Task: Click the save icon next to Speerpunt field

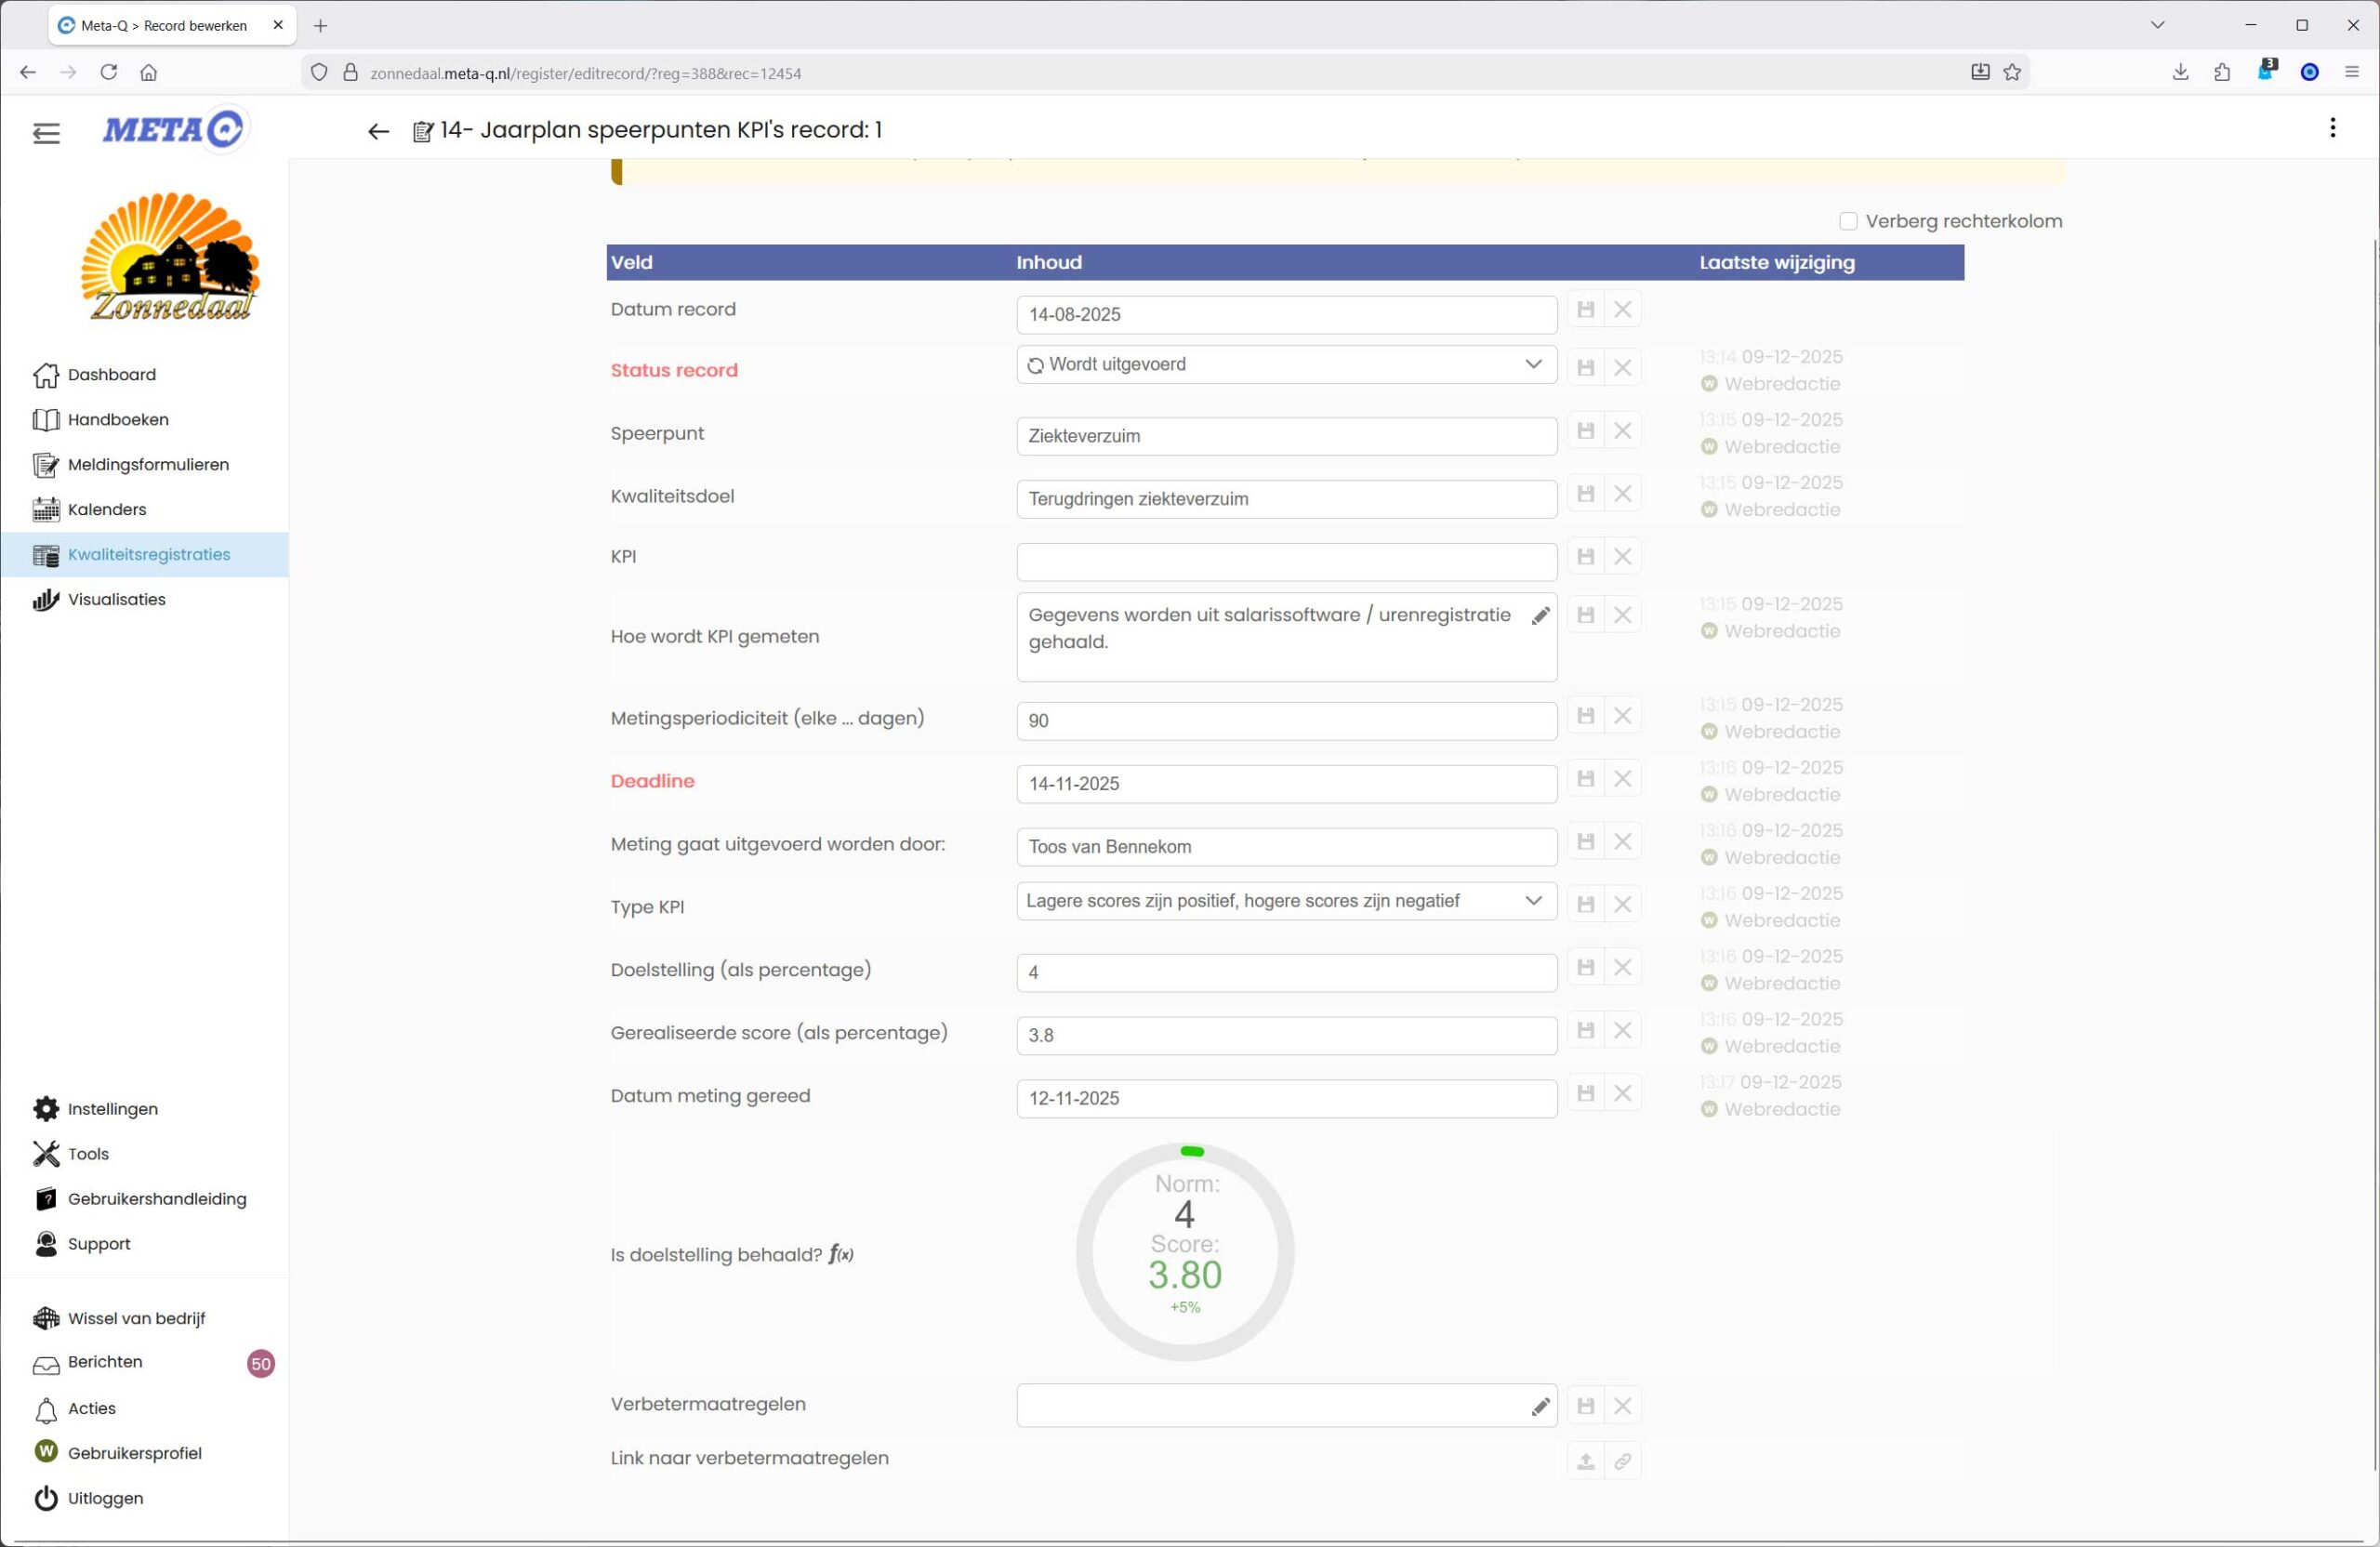Action: [x=1585, y=431]
